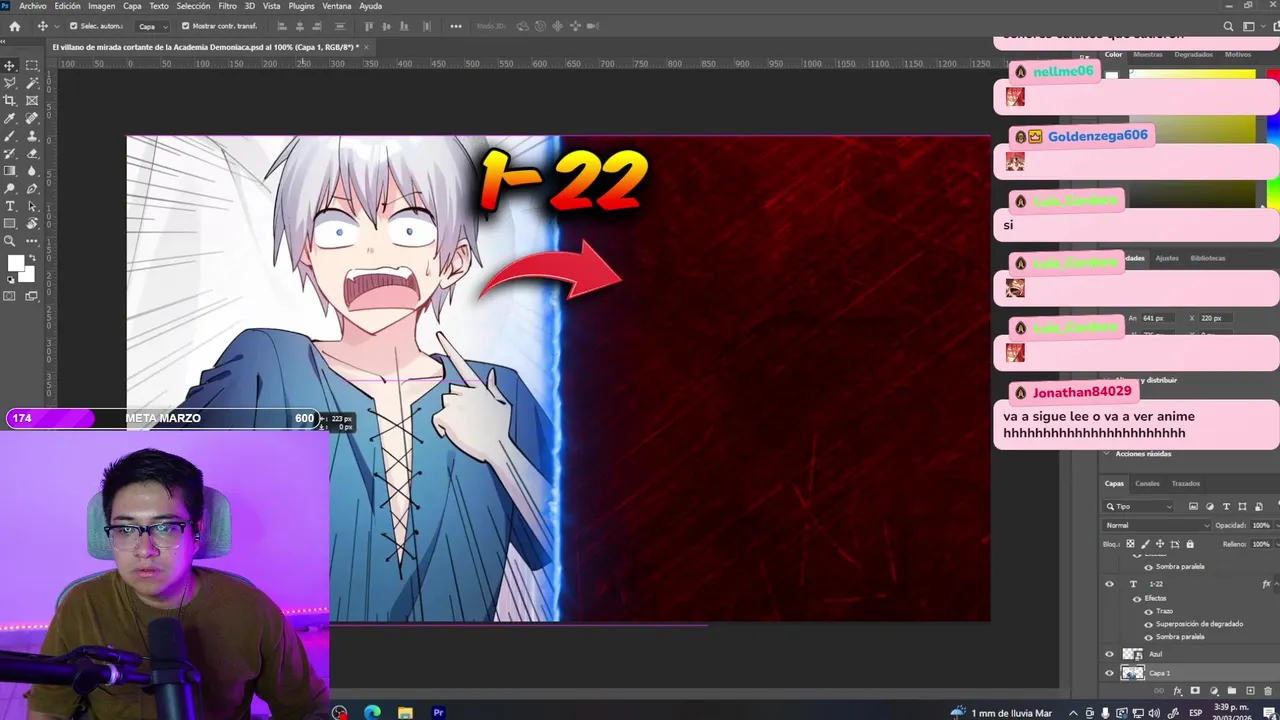Switch to the Canales tab
This screenshot has width=1280, height=720.
pyautogui.click(x=1147, y=483)
